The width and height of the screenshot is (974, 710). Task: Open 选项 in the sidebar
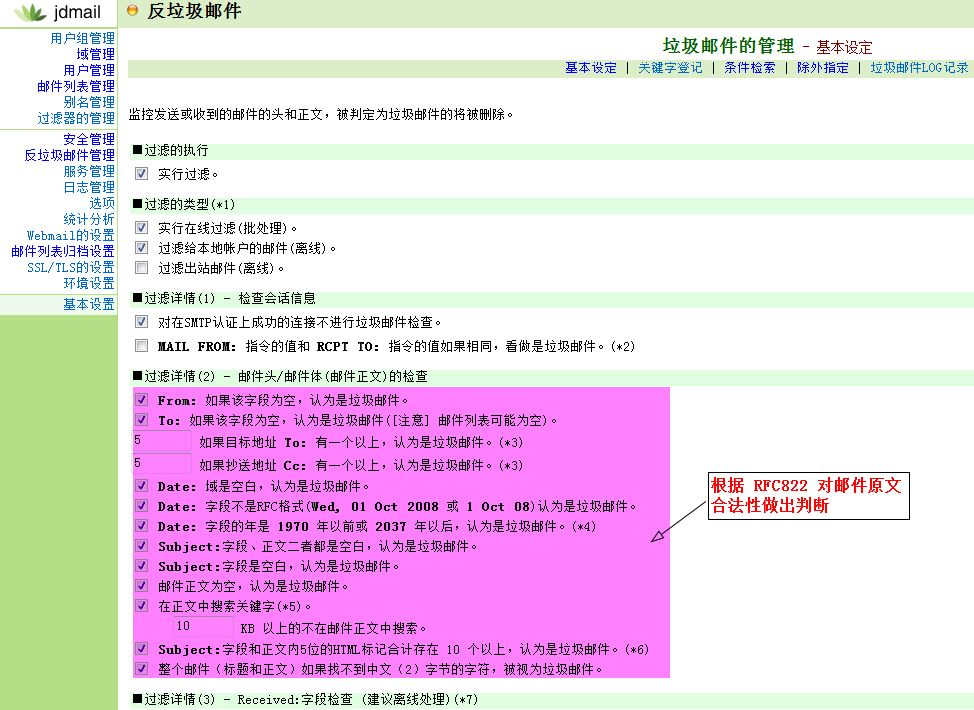[x=102, y=203]
